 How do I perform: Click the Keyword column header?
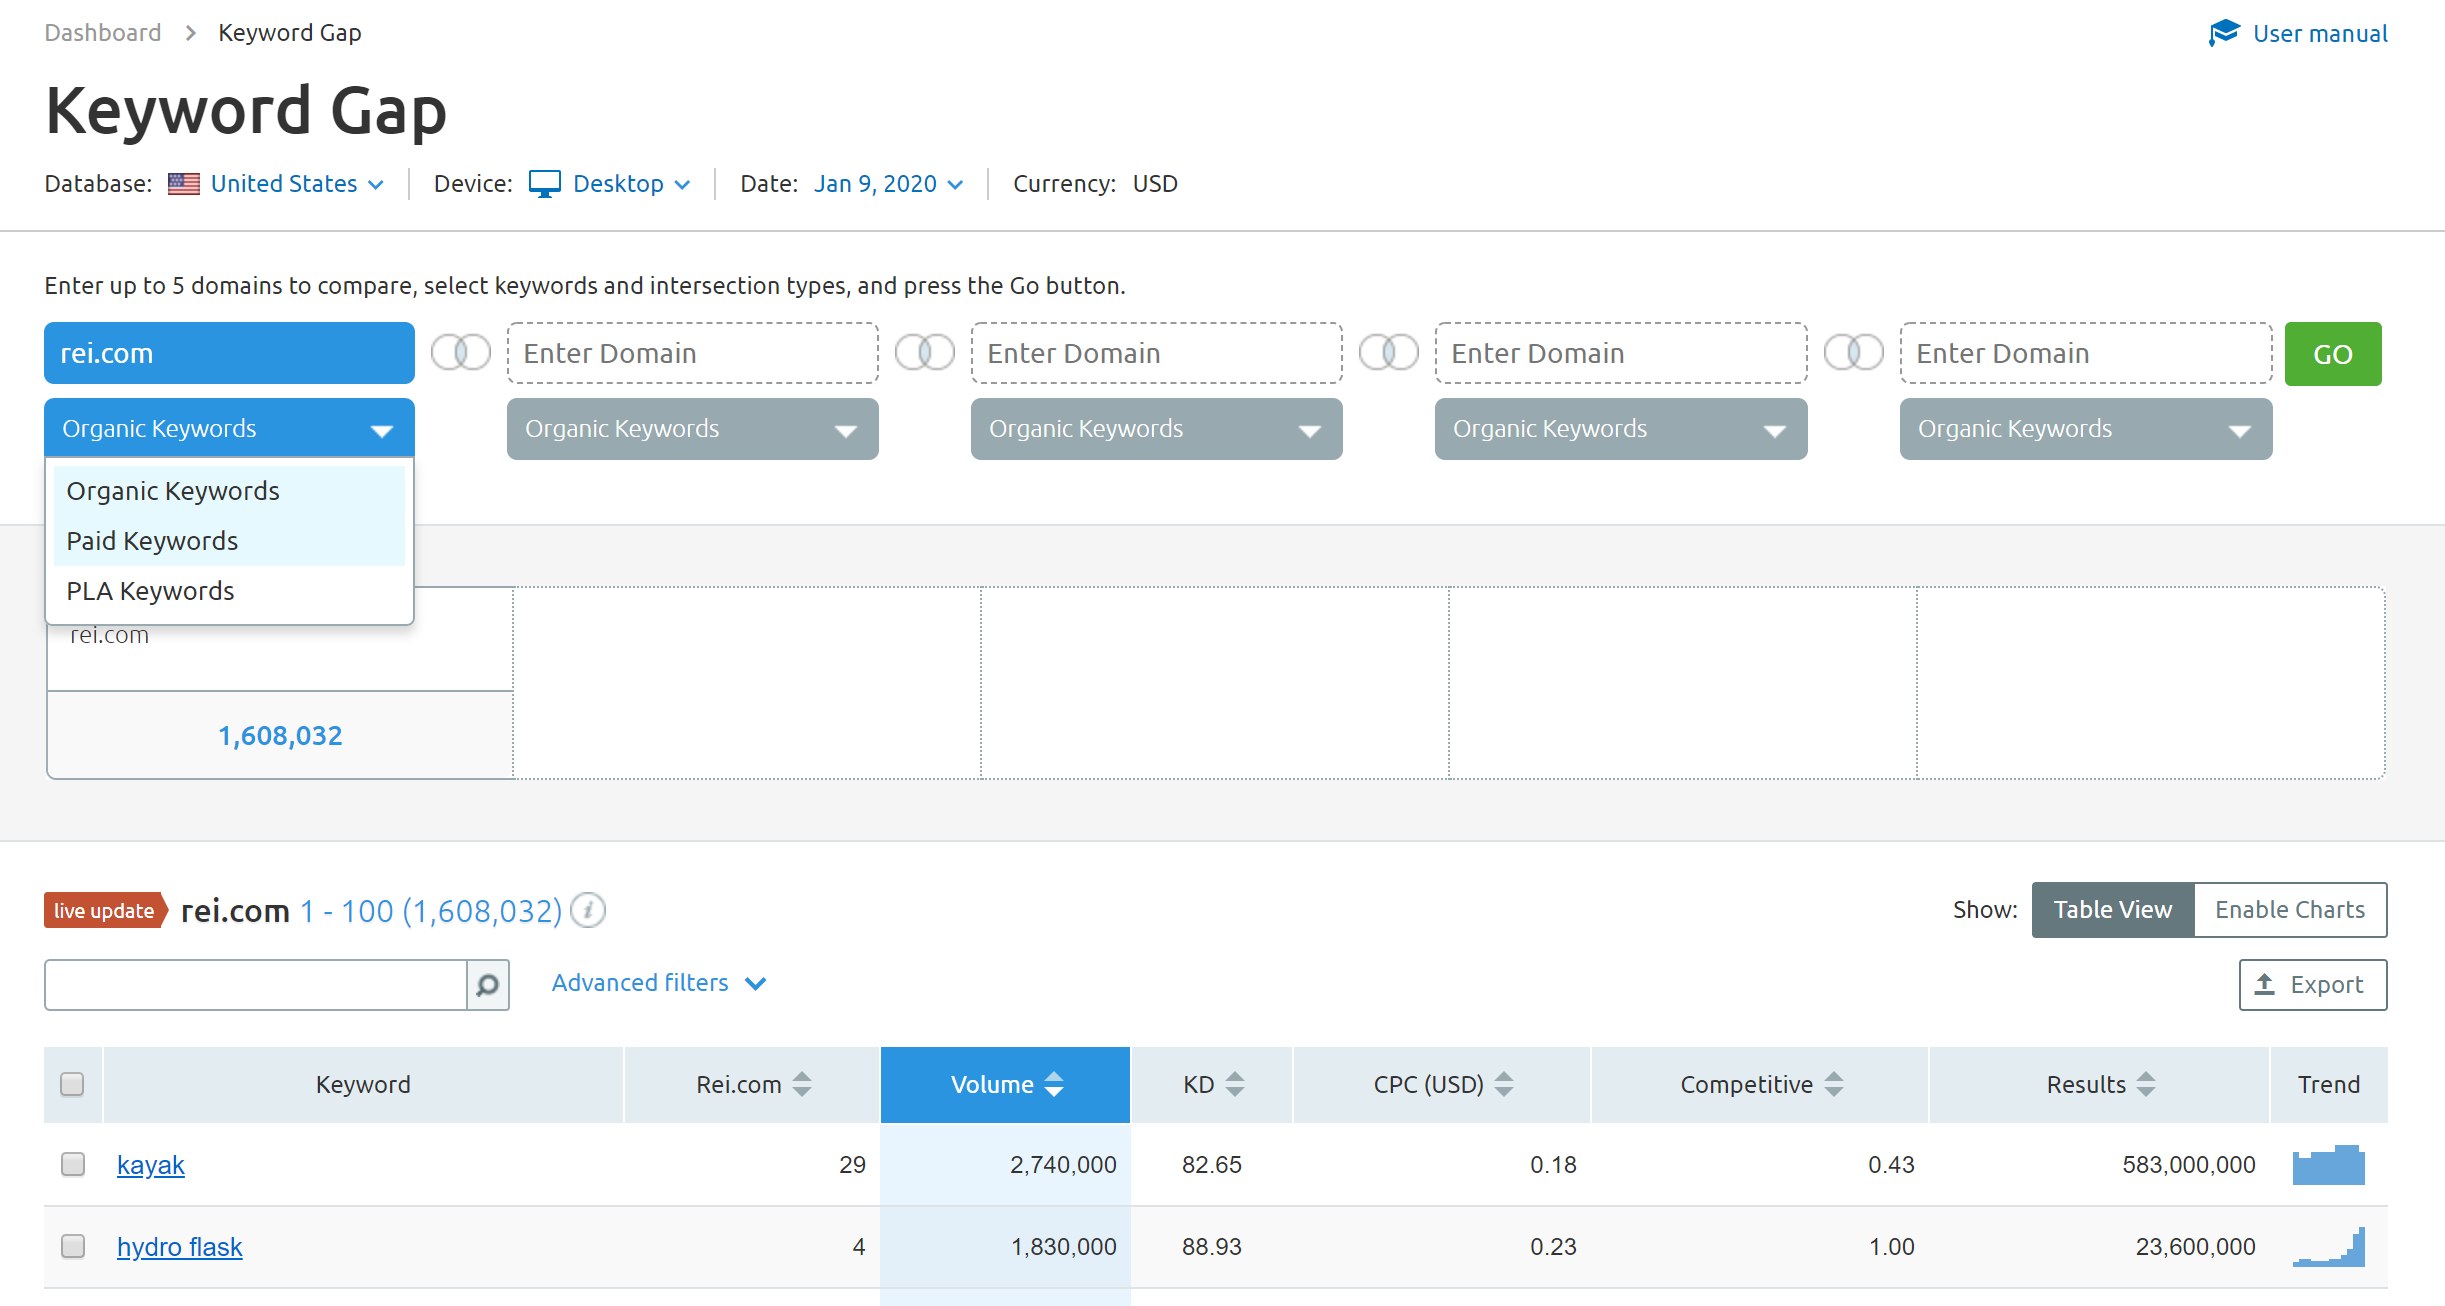click(363, 1084)
